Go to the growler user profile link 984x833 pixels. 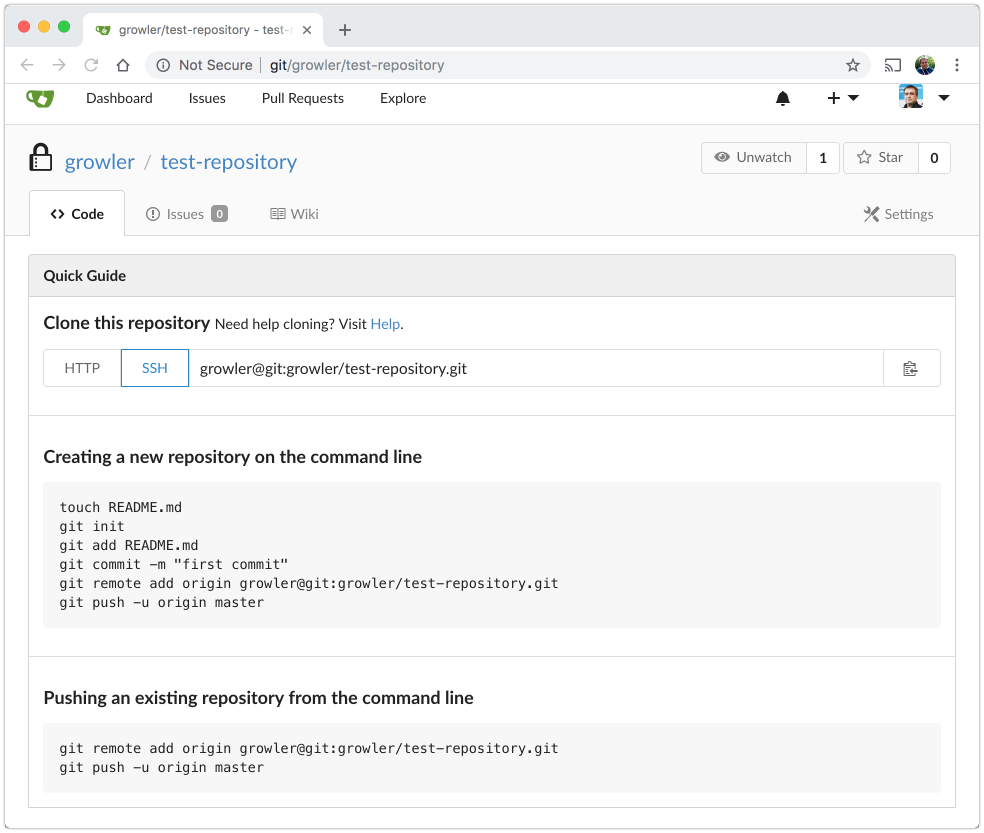click(100, 161)
